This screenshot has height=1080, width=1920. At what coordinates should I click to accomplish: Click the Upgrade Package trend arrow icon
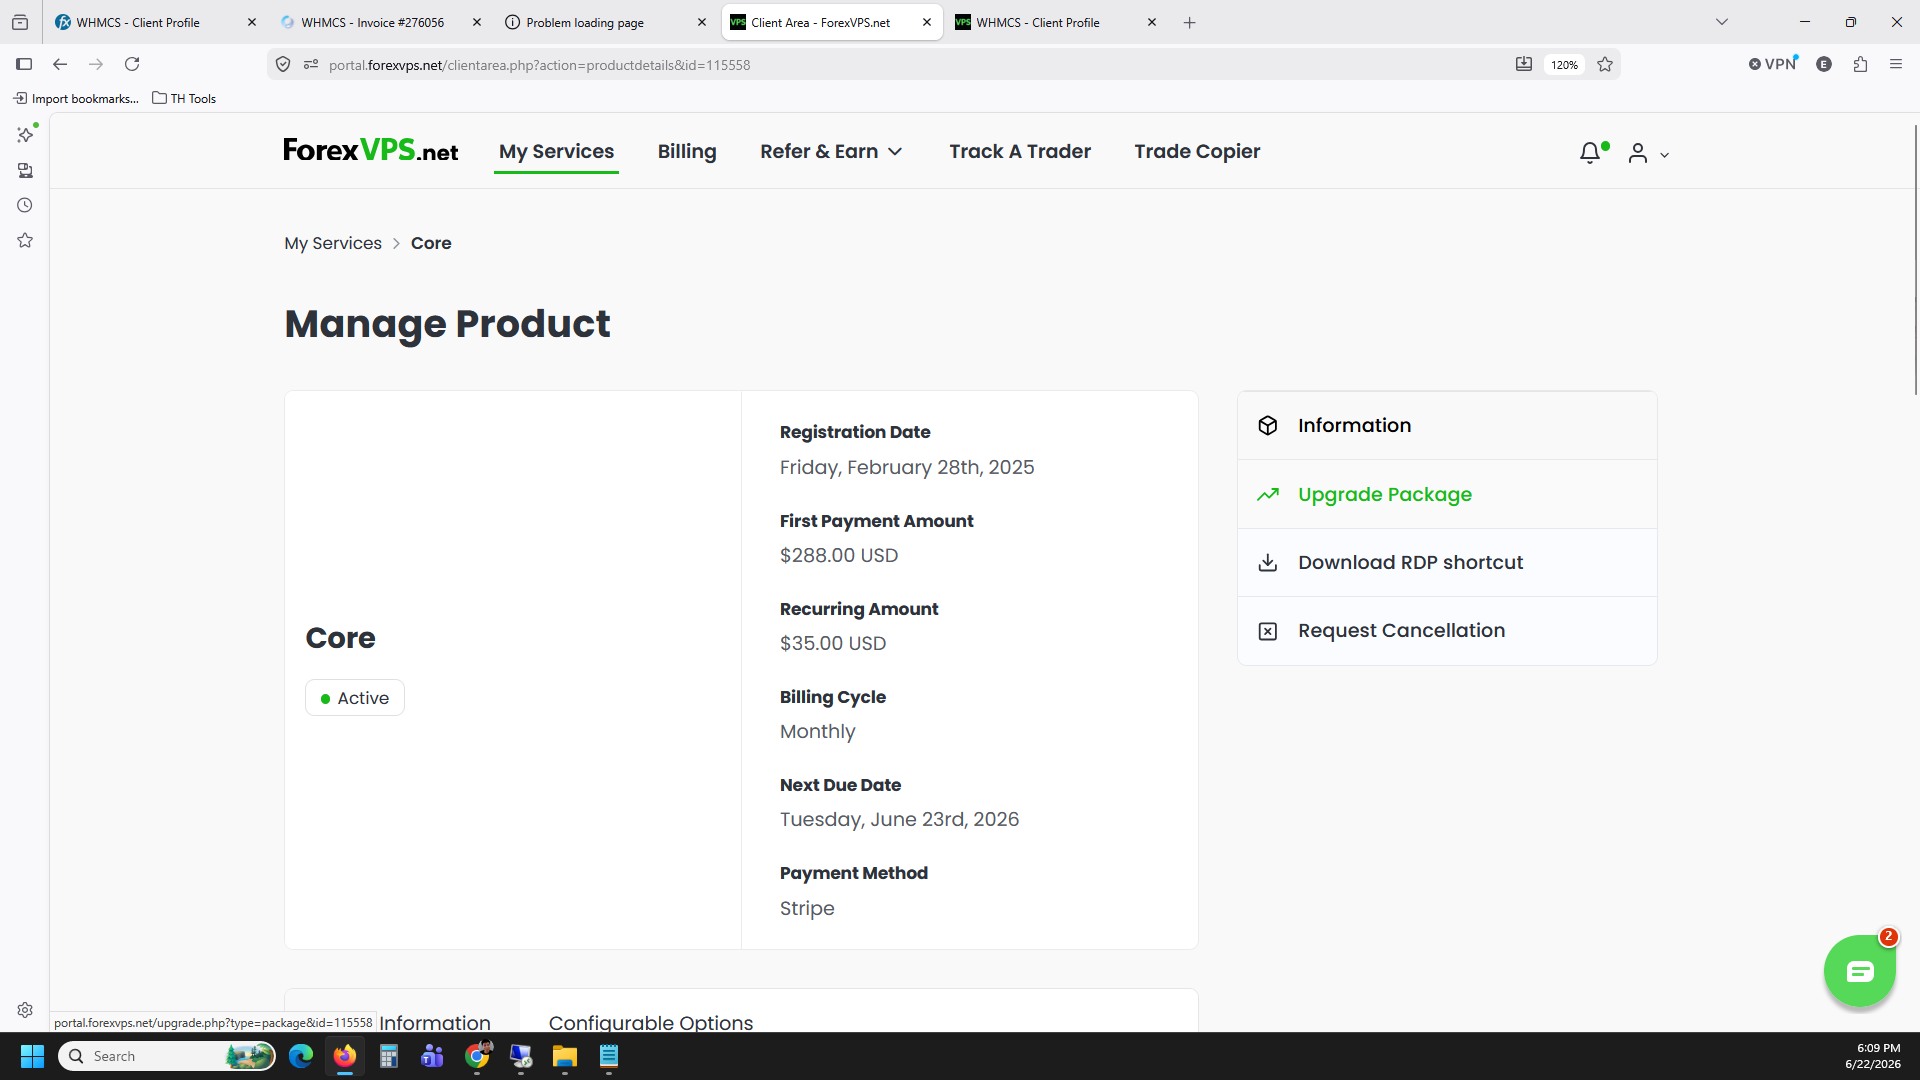pos(1267,494)
